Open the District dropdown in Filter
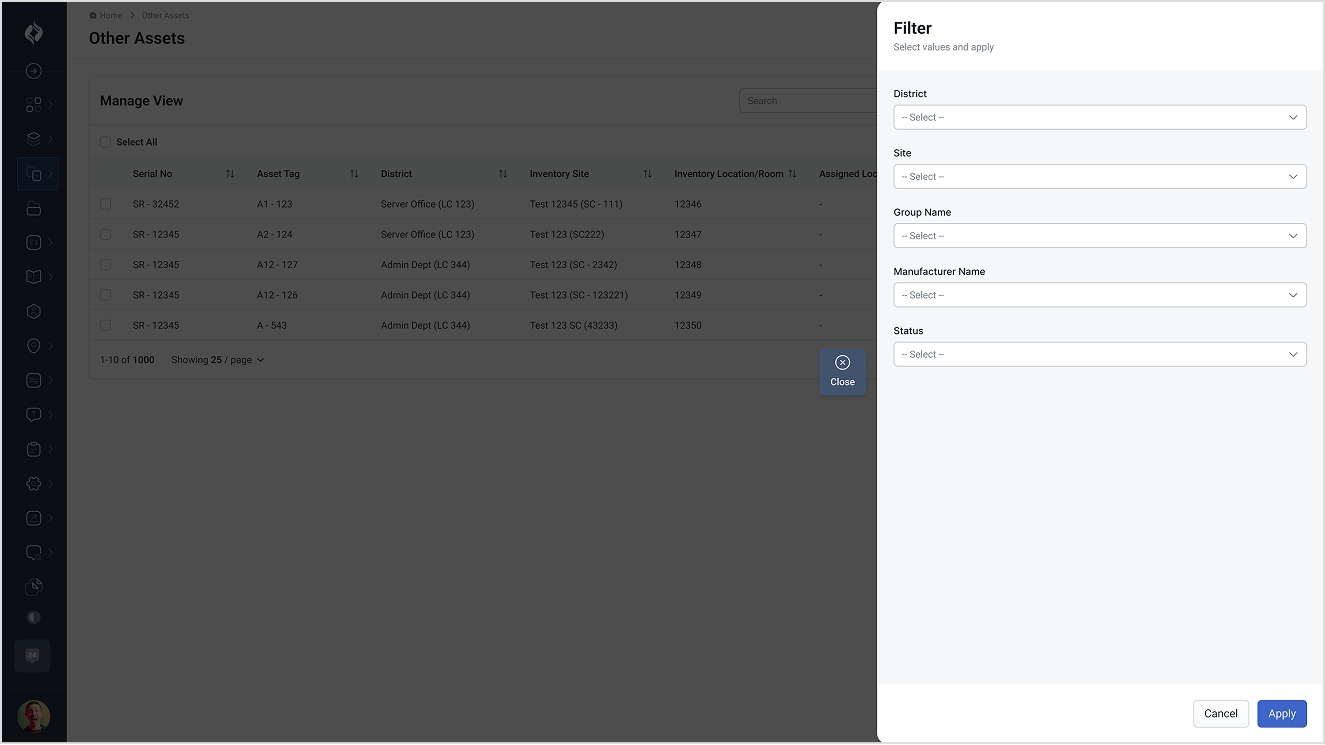Screen dimensions: 1325x745 [1099, 117]
